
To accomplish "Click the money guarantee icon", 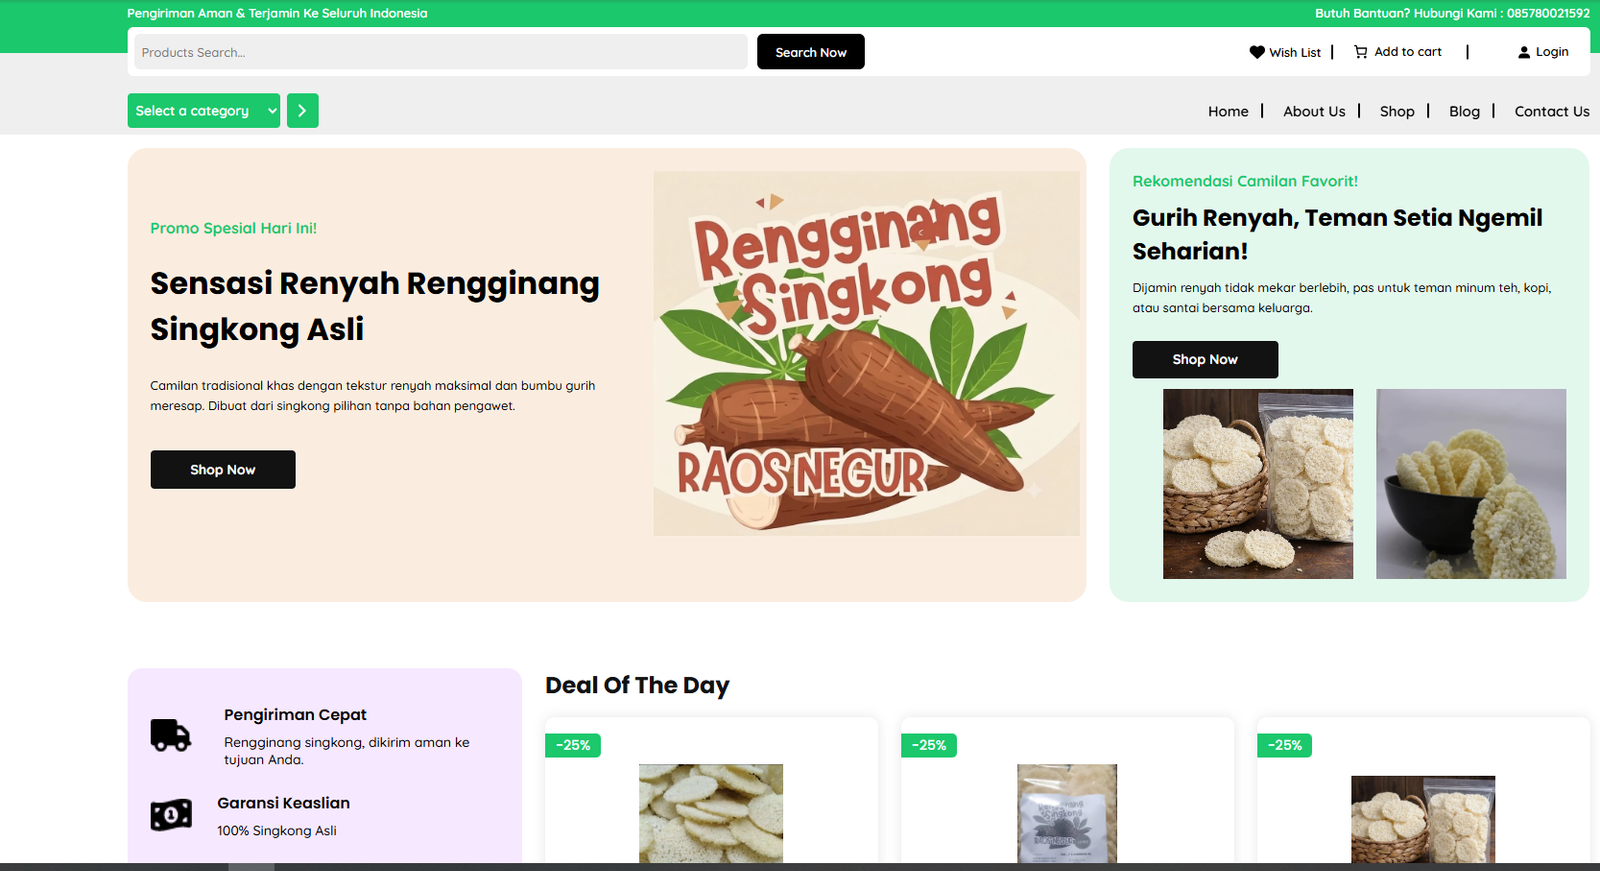I will point(171,815).
